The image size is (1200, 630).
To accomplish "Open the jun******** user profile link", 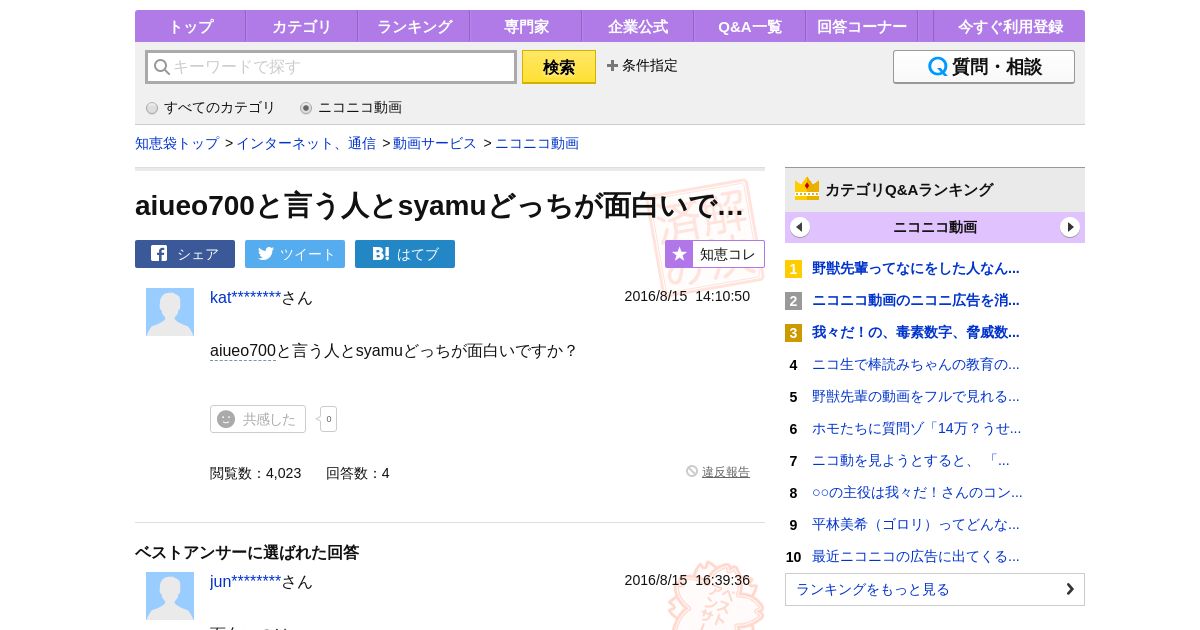I will click(245, 581).
